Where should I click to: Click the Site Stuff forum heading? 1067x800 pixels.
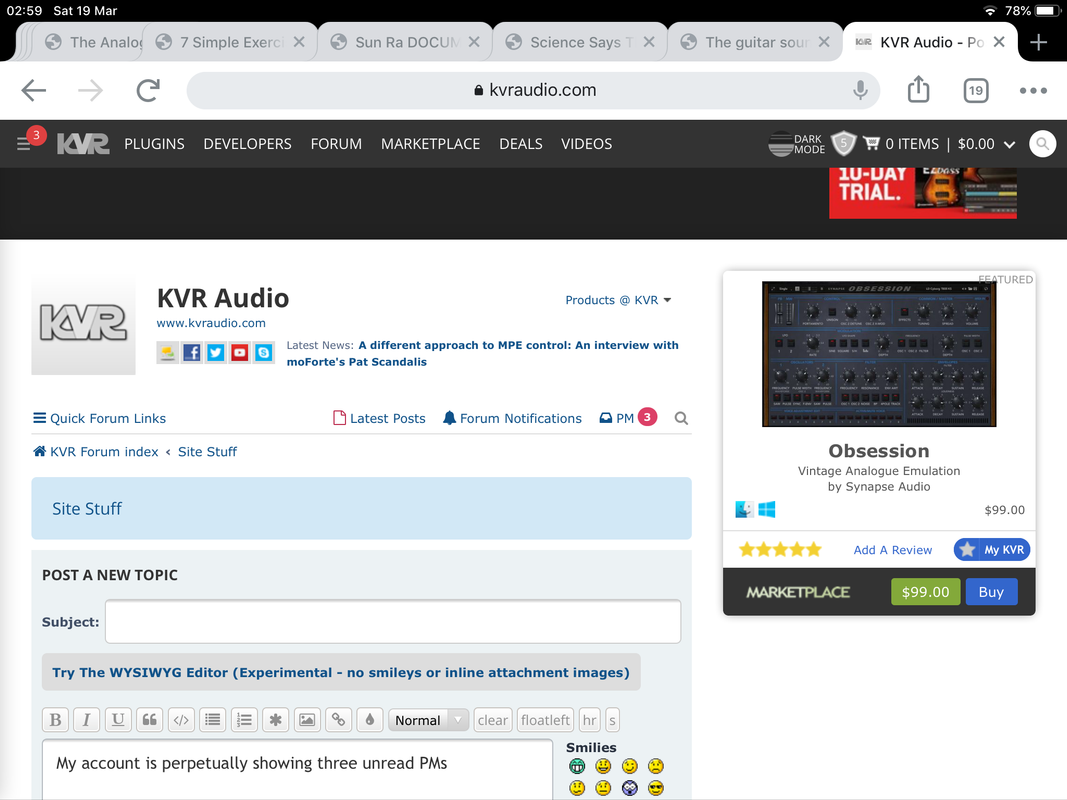[87, 508]
